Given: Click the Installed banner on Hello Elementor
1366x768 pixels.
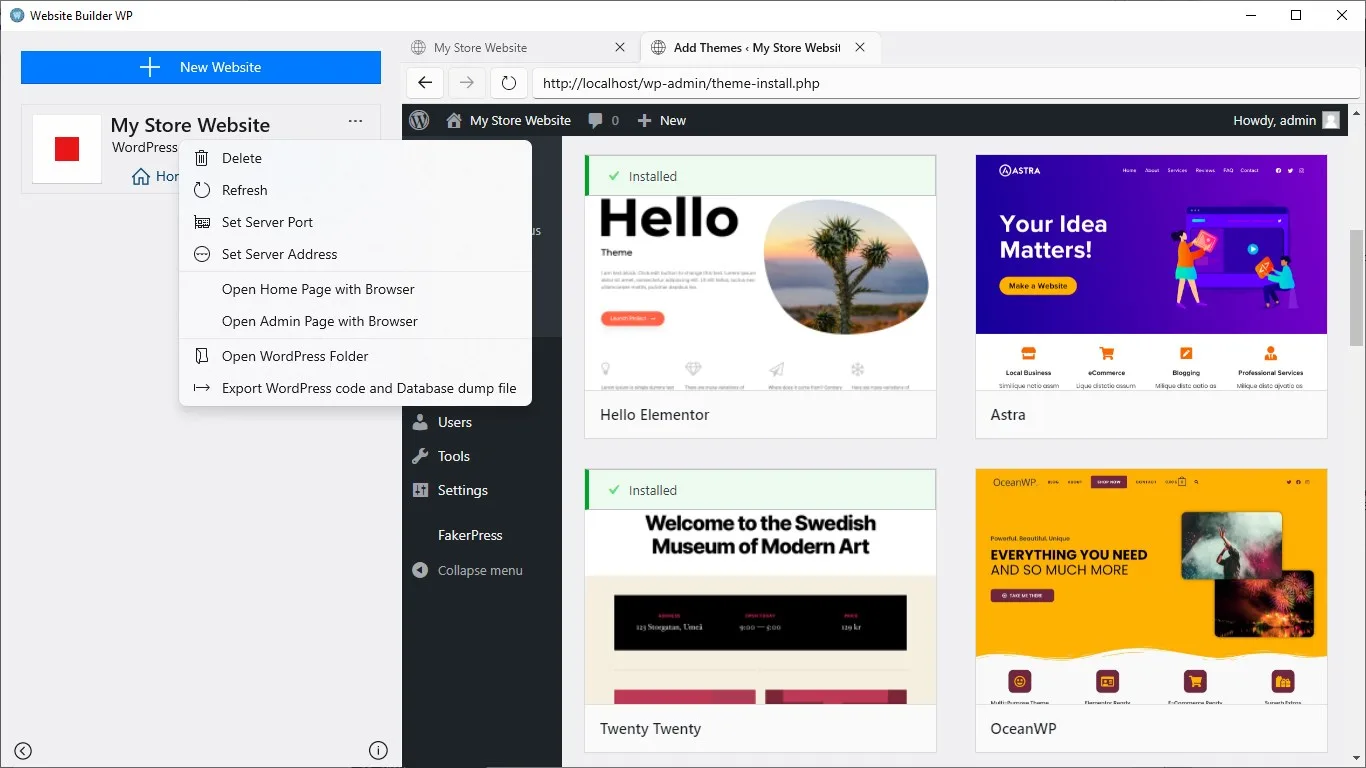Looking at the screenshot, I should 760,176.
